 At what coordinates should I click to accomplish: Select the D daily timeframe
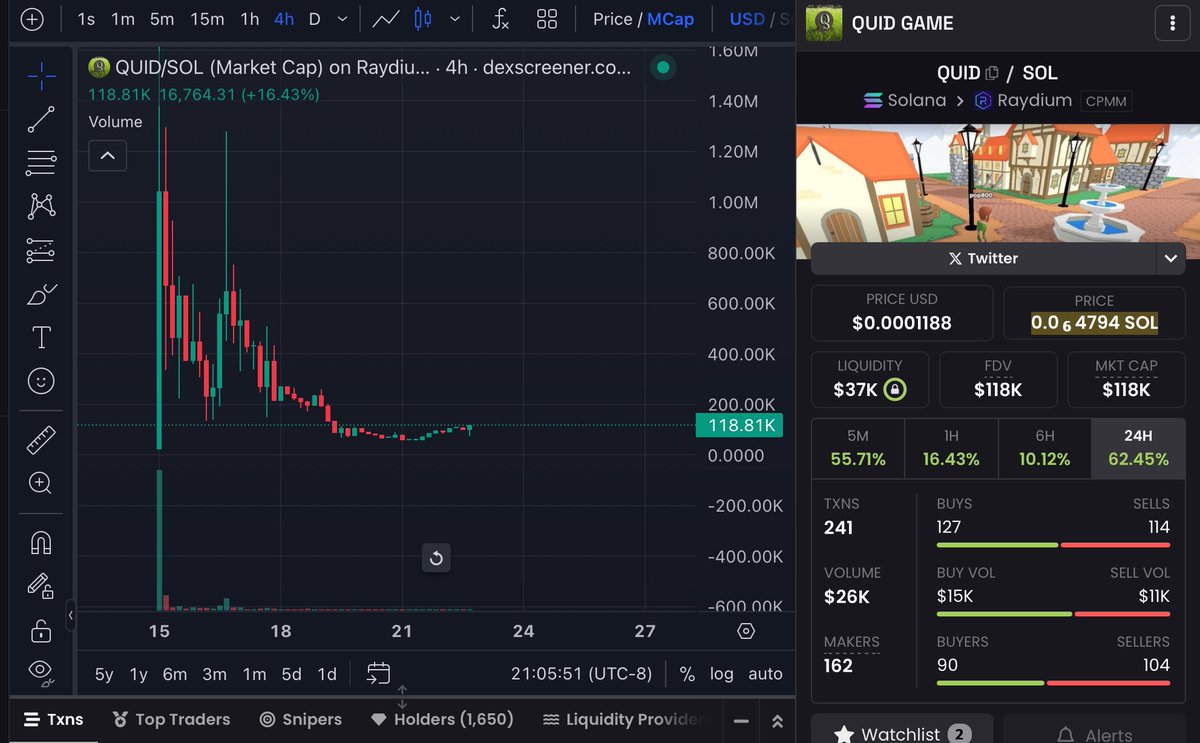pyautogui.click(x=315, y=19)
